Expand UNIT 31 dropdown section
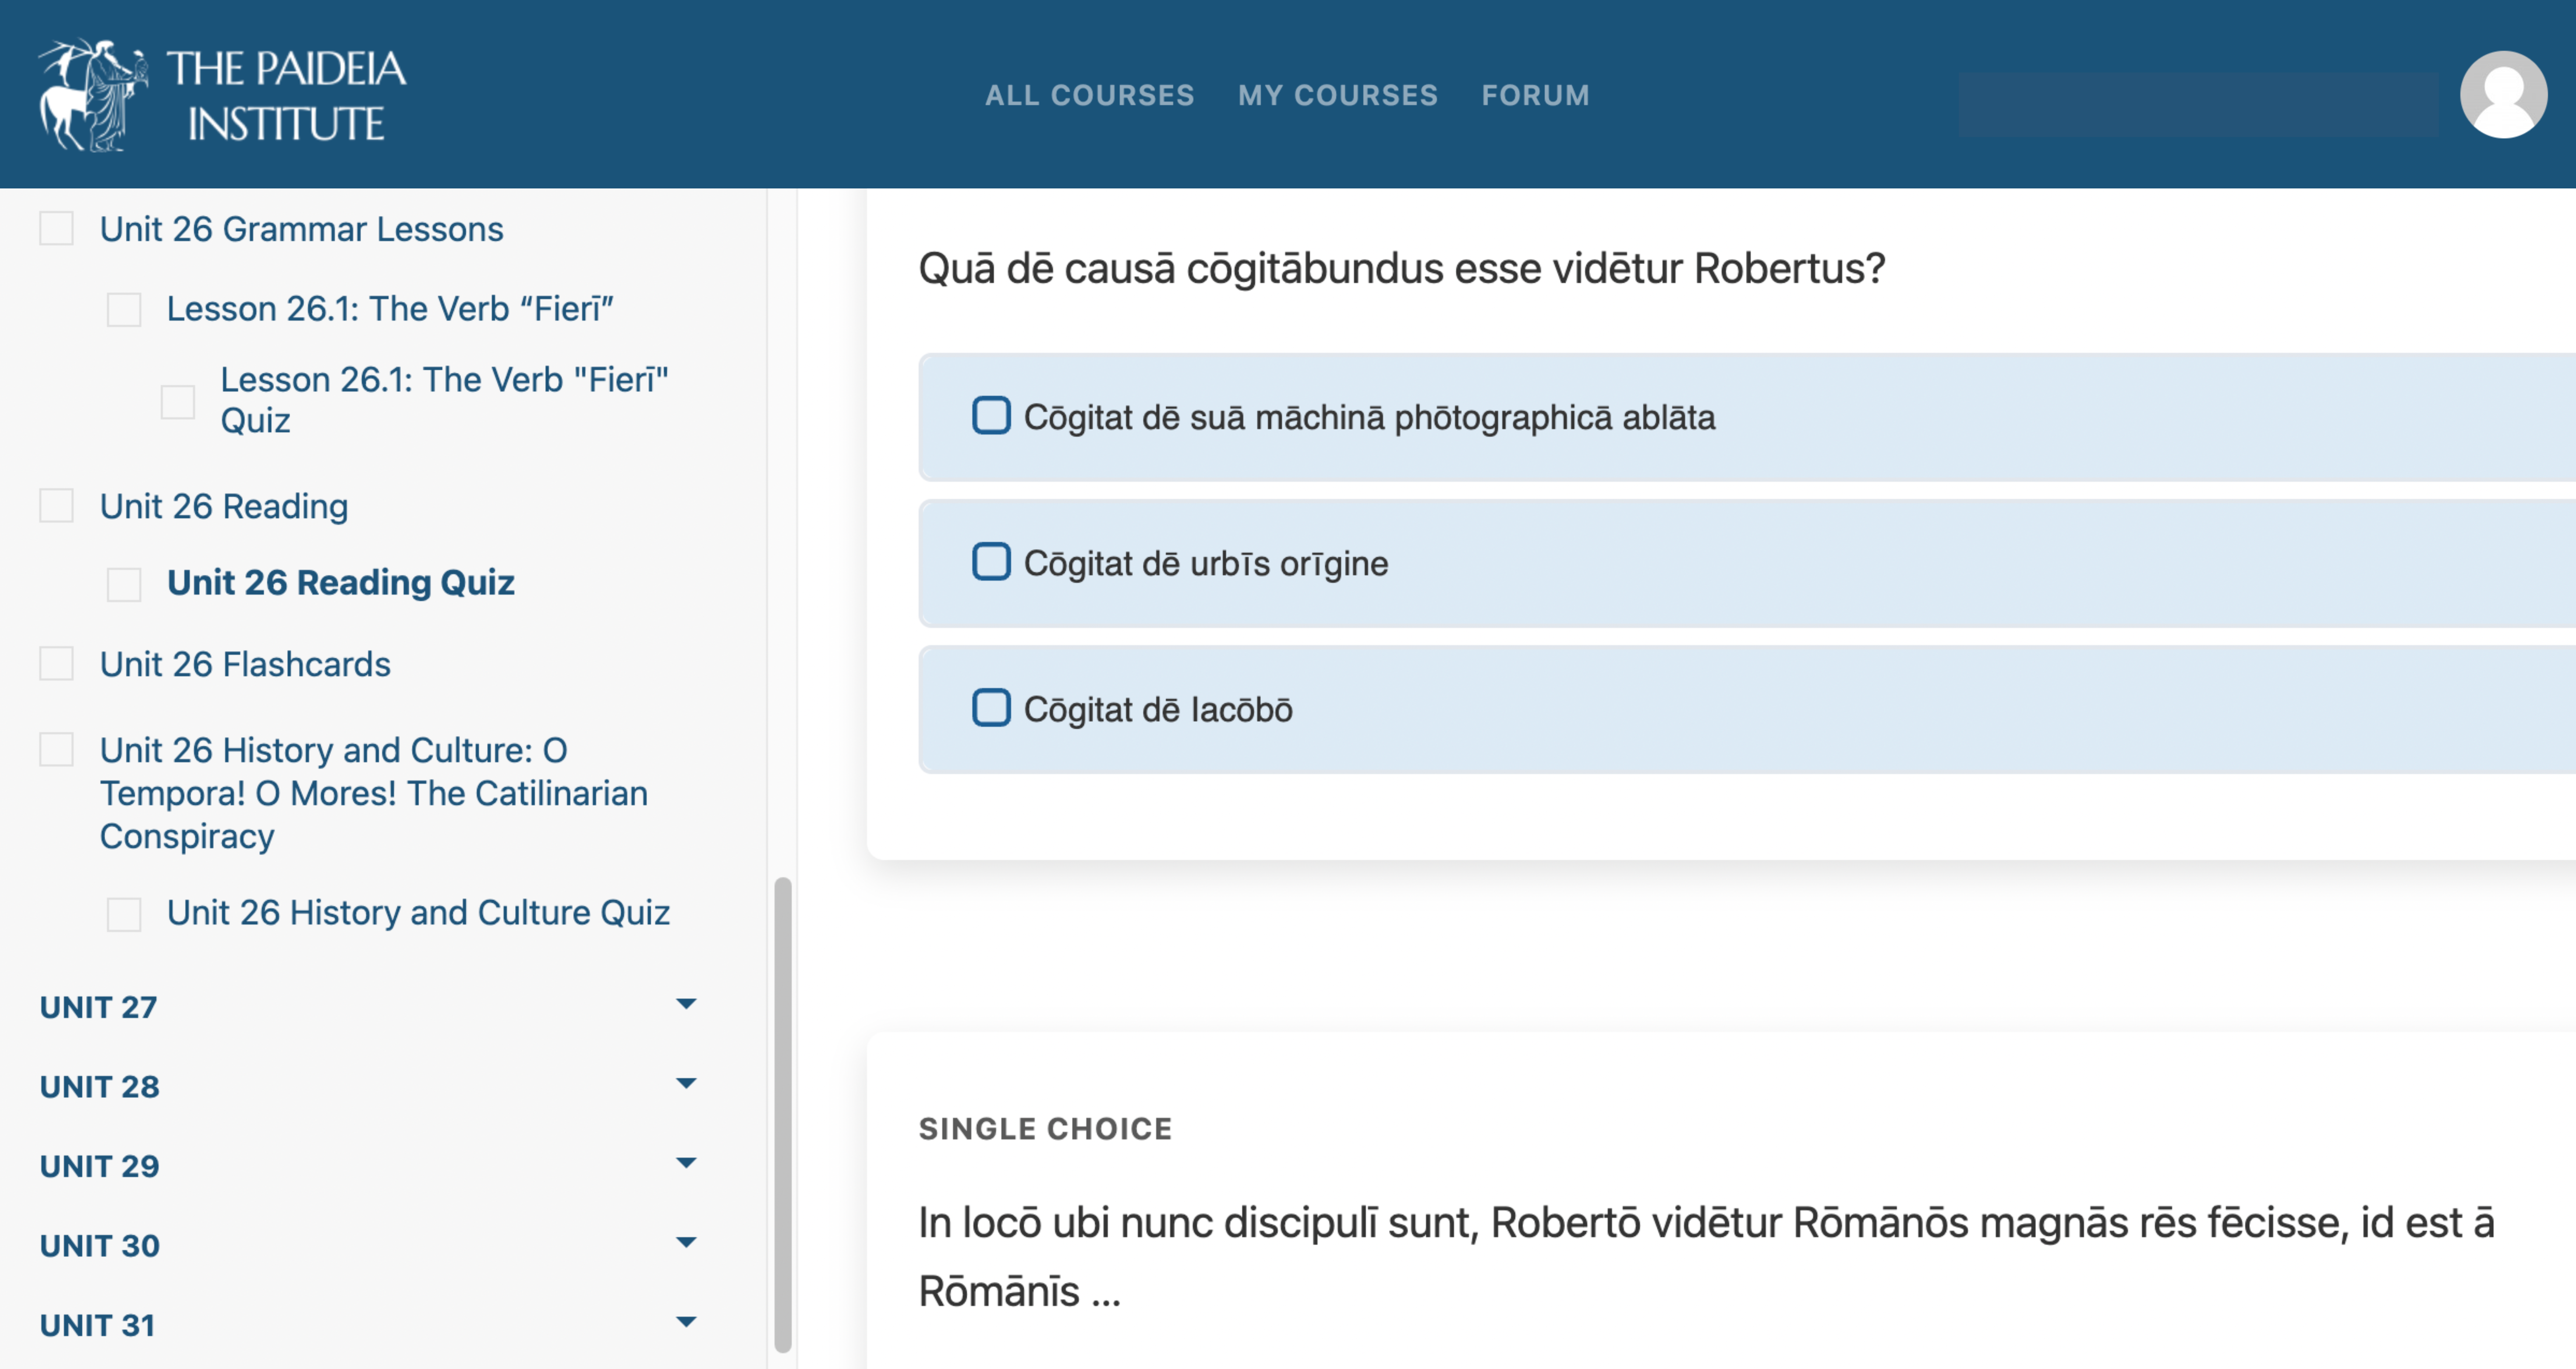Screen dimensions: 2576x1369 pyautogui.click(x=688, y=1318)
